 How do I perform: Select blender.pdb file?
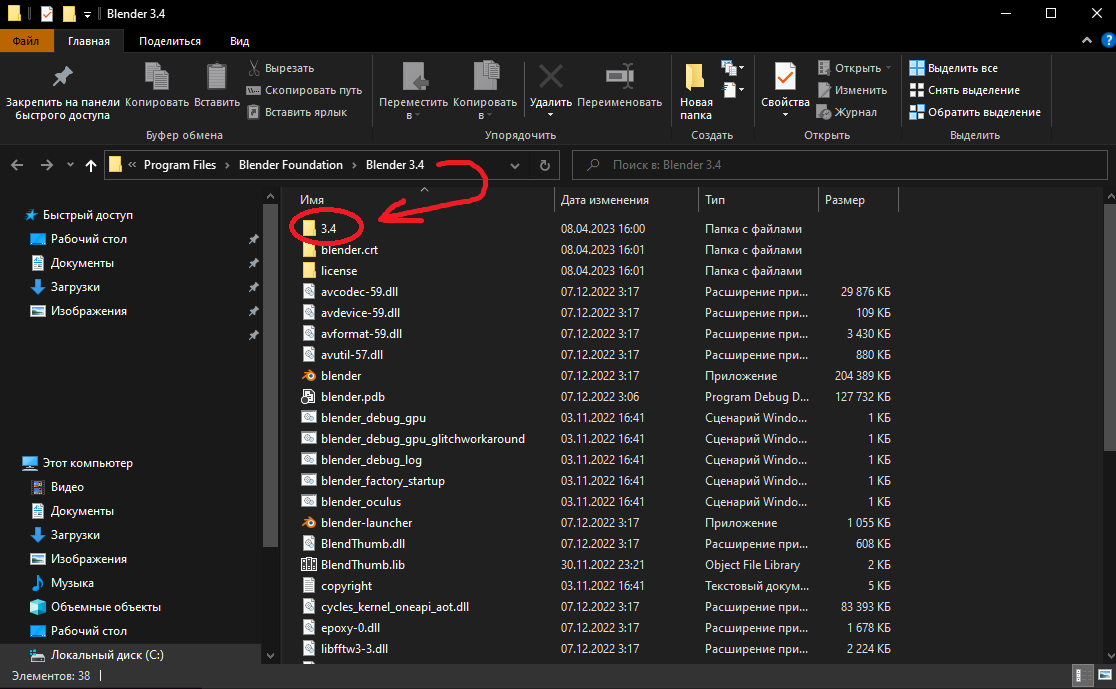pos(352,397)
